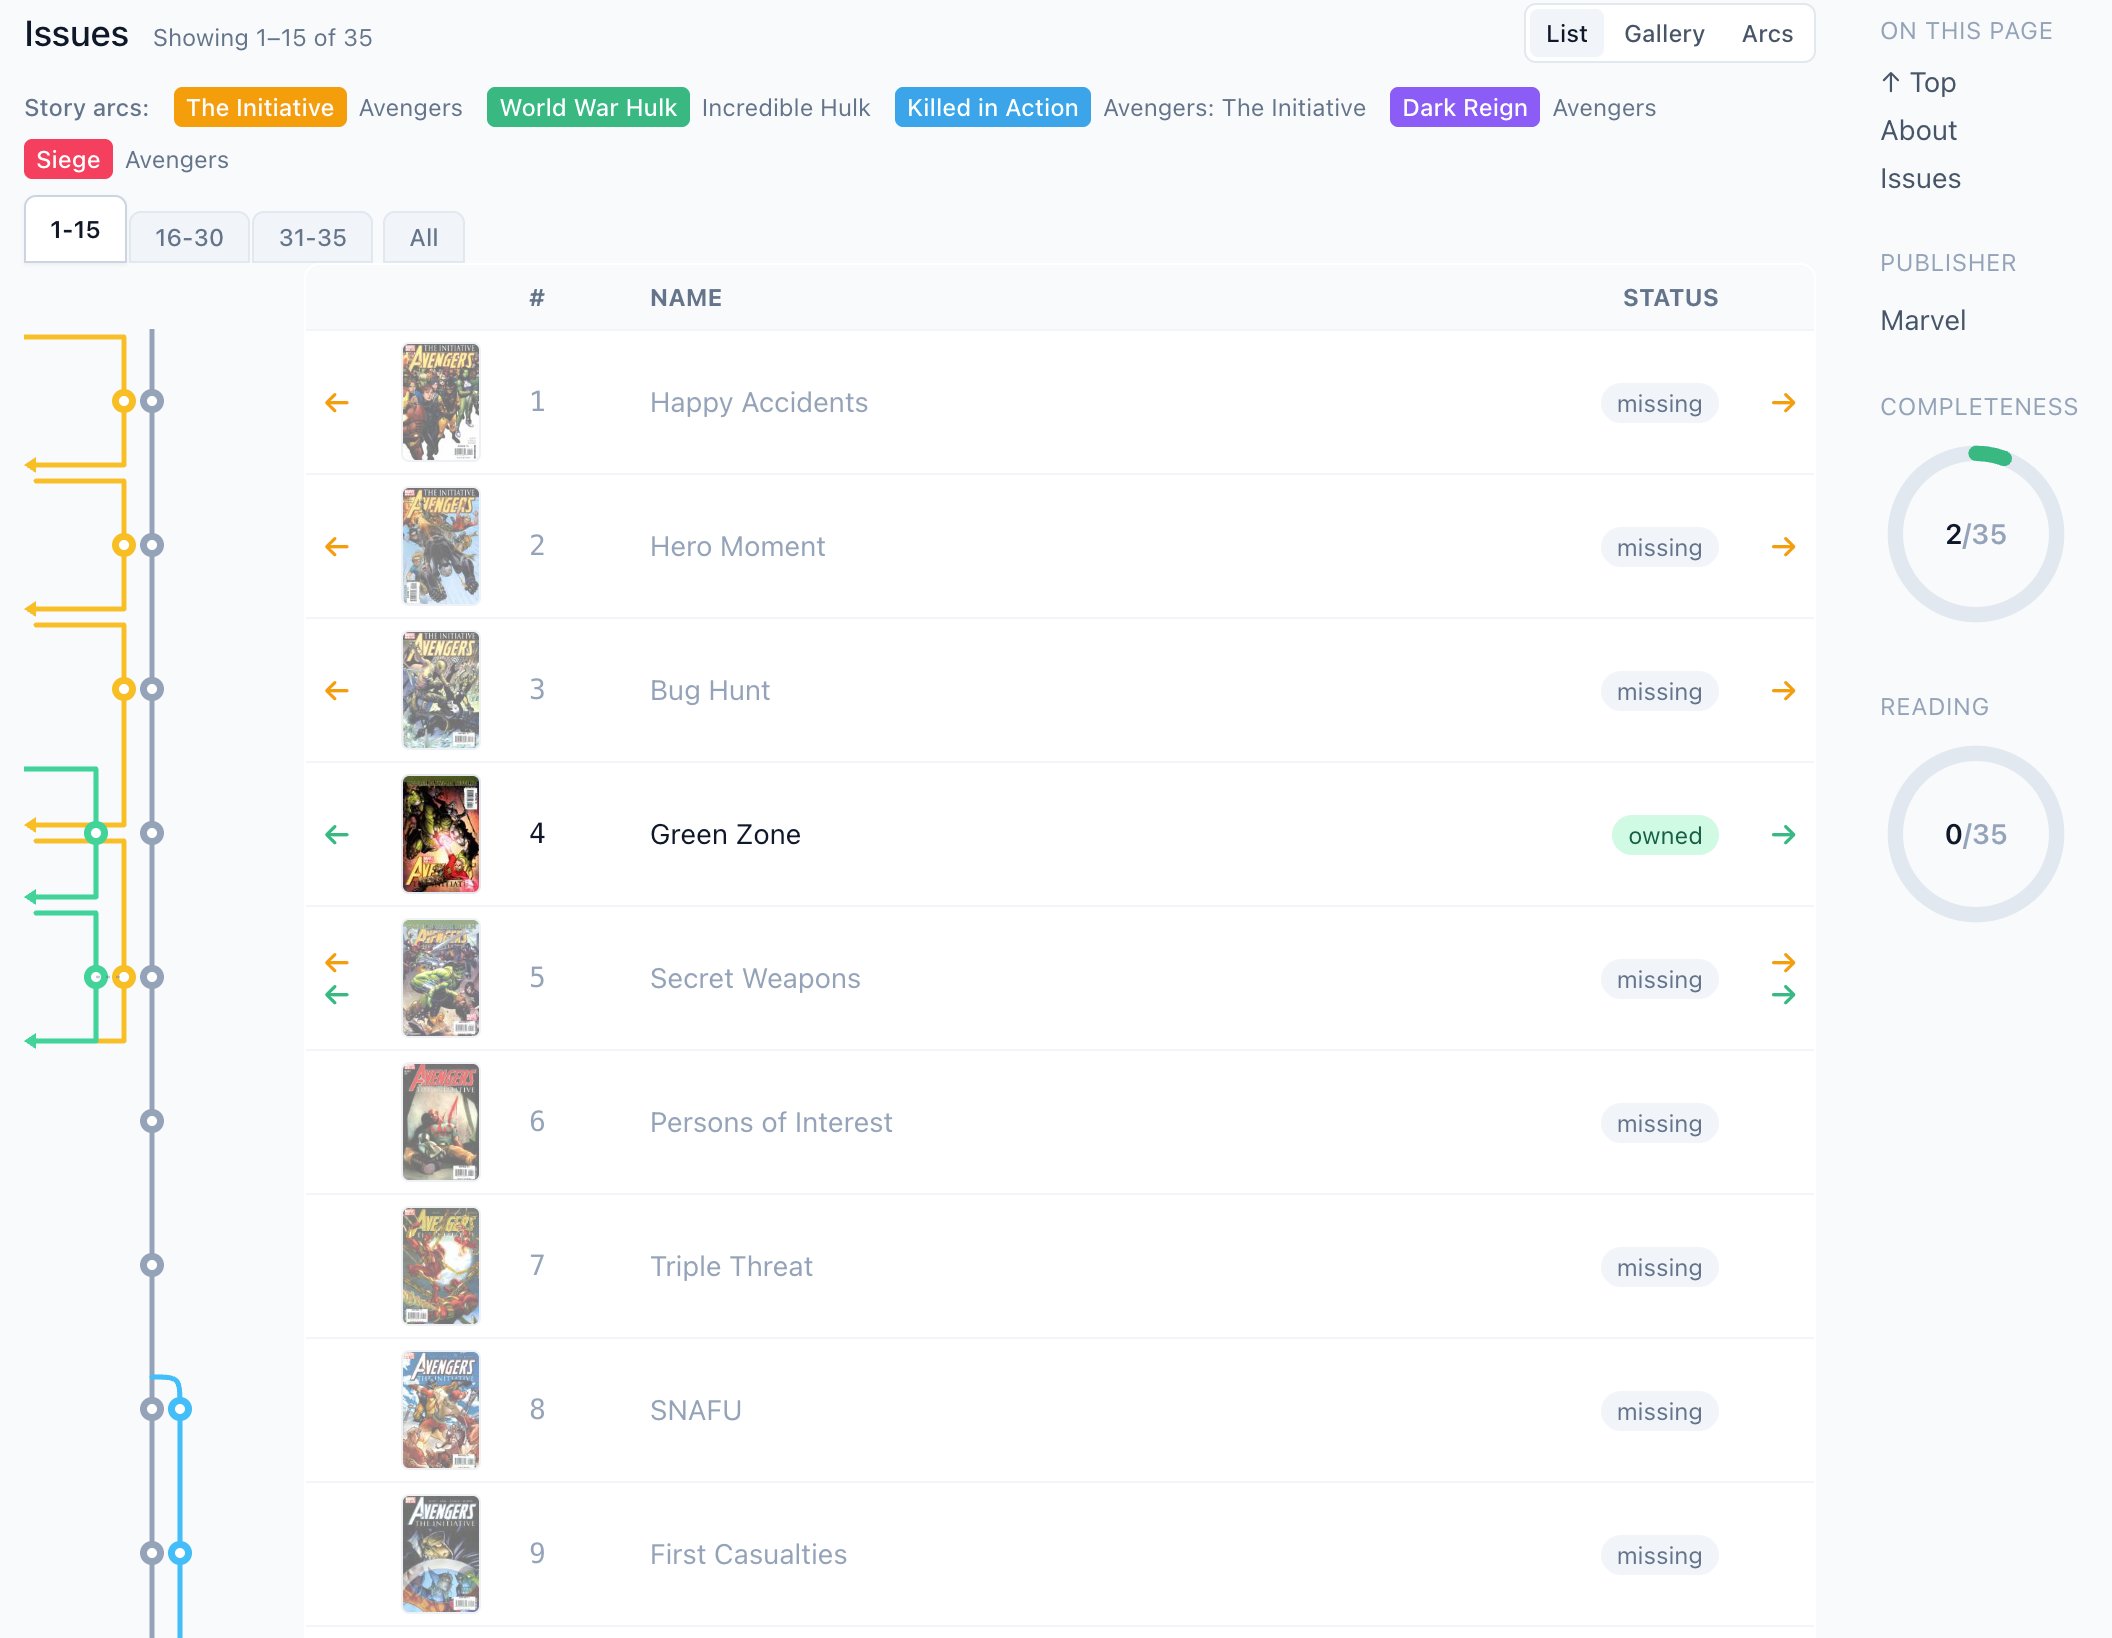This screenshot has height=1638, width=2112.
Task: Click the Incredible Hulk series label
Action: pyautogui.click(x=786, y=108)
